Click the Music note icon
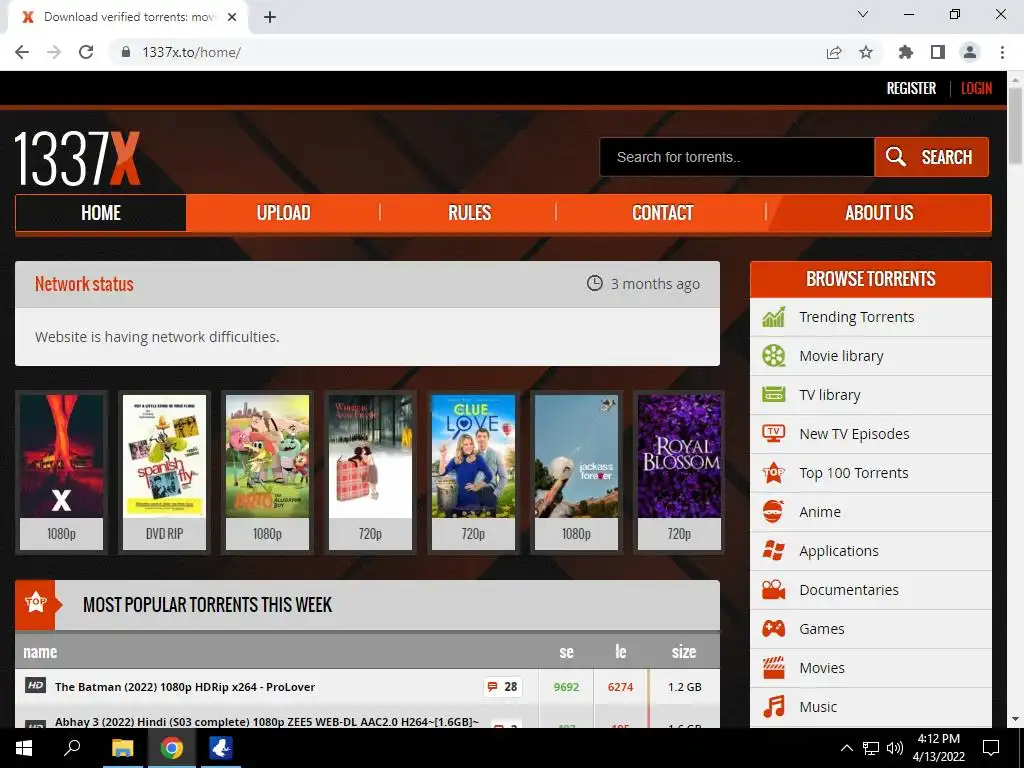Image resolution: width=1024 pixels, height=768 pixels. (x=773, y=707)
